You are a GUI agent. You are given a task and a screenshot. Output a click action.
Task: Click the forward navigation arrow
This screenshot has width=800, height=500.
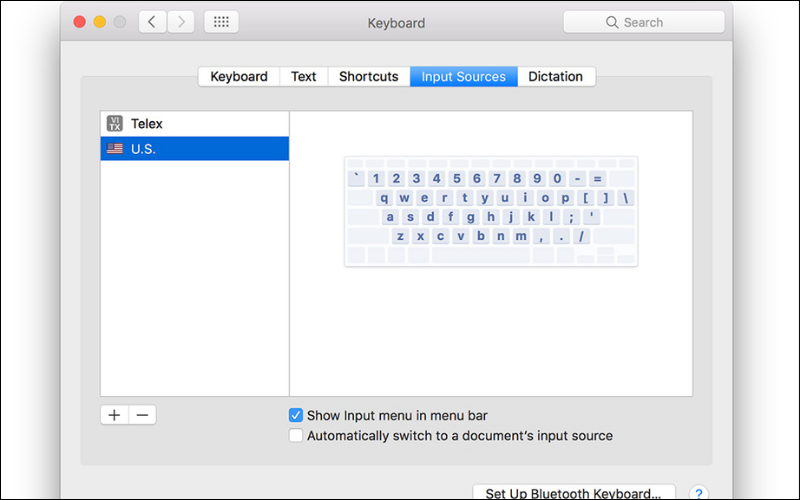click(181, 22)
